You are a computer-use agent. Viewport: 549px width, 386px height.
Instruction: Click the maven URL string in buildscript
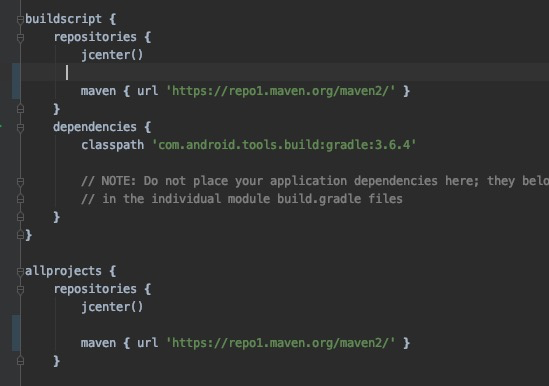coord(280,91)
